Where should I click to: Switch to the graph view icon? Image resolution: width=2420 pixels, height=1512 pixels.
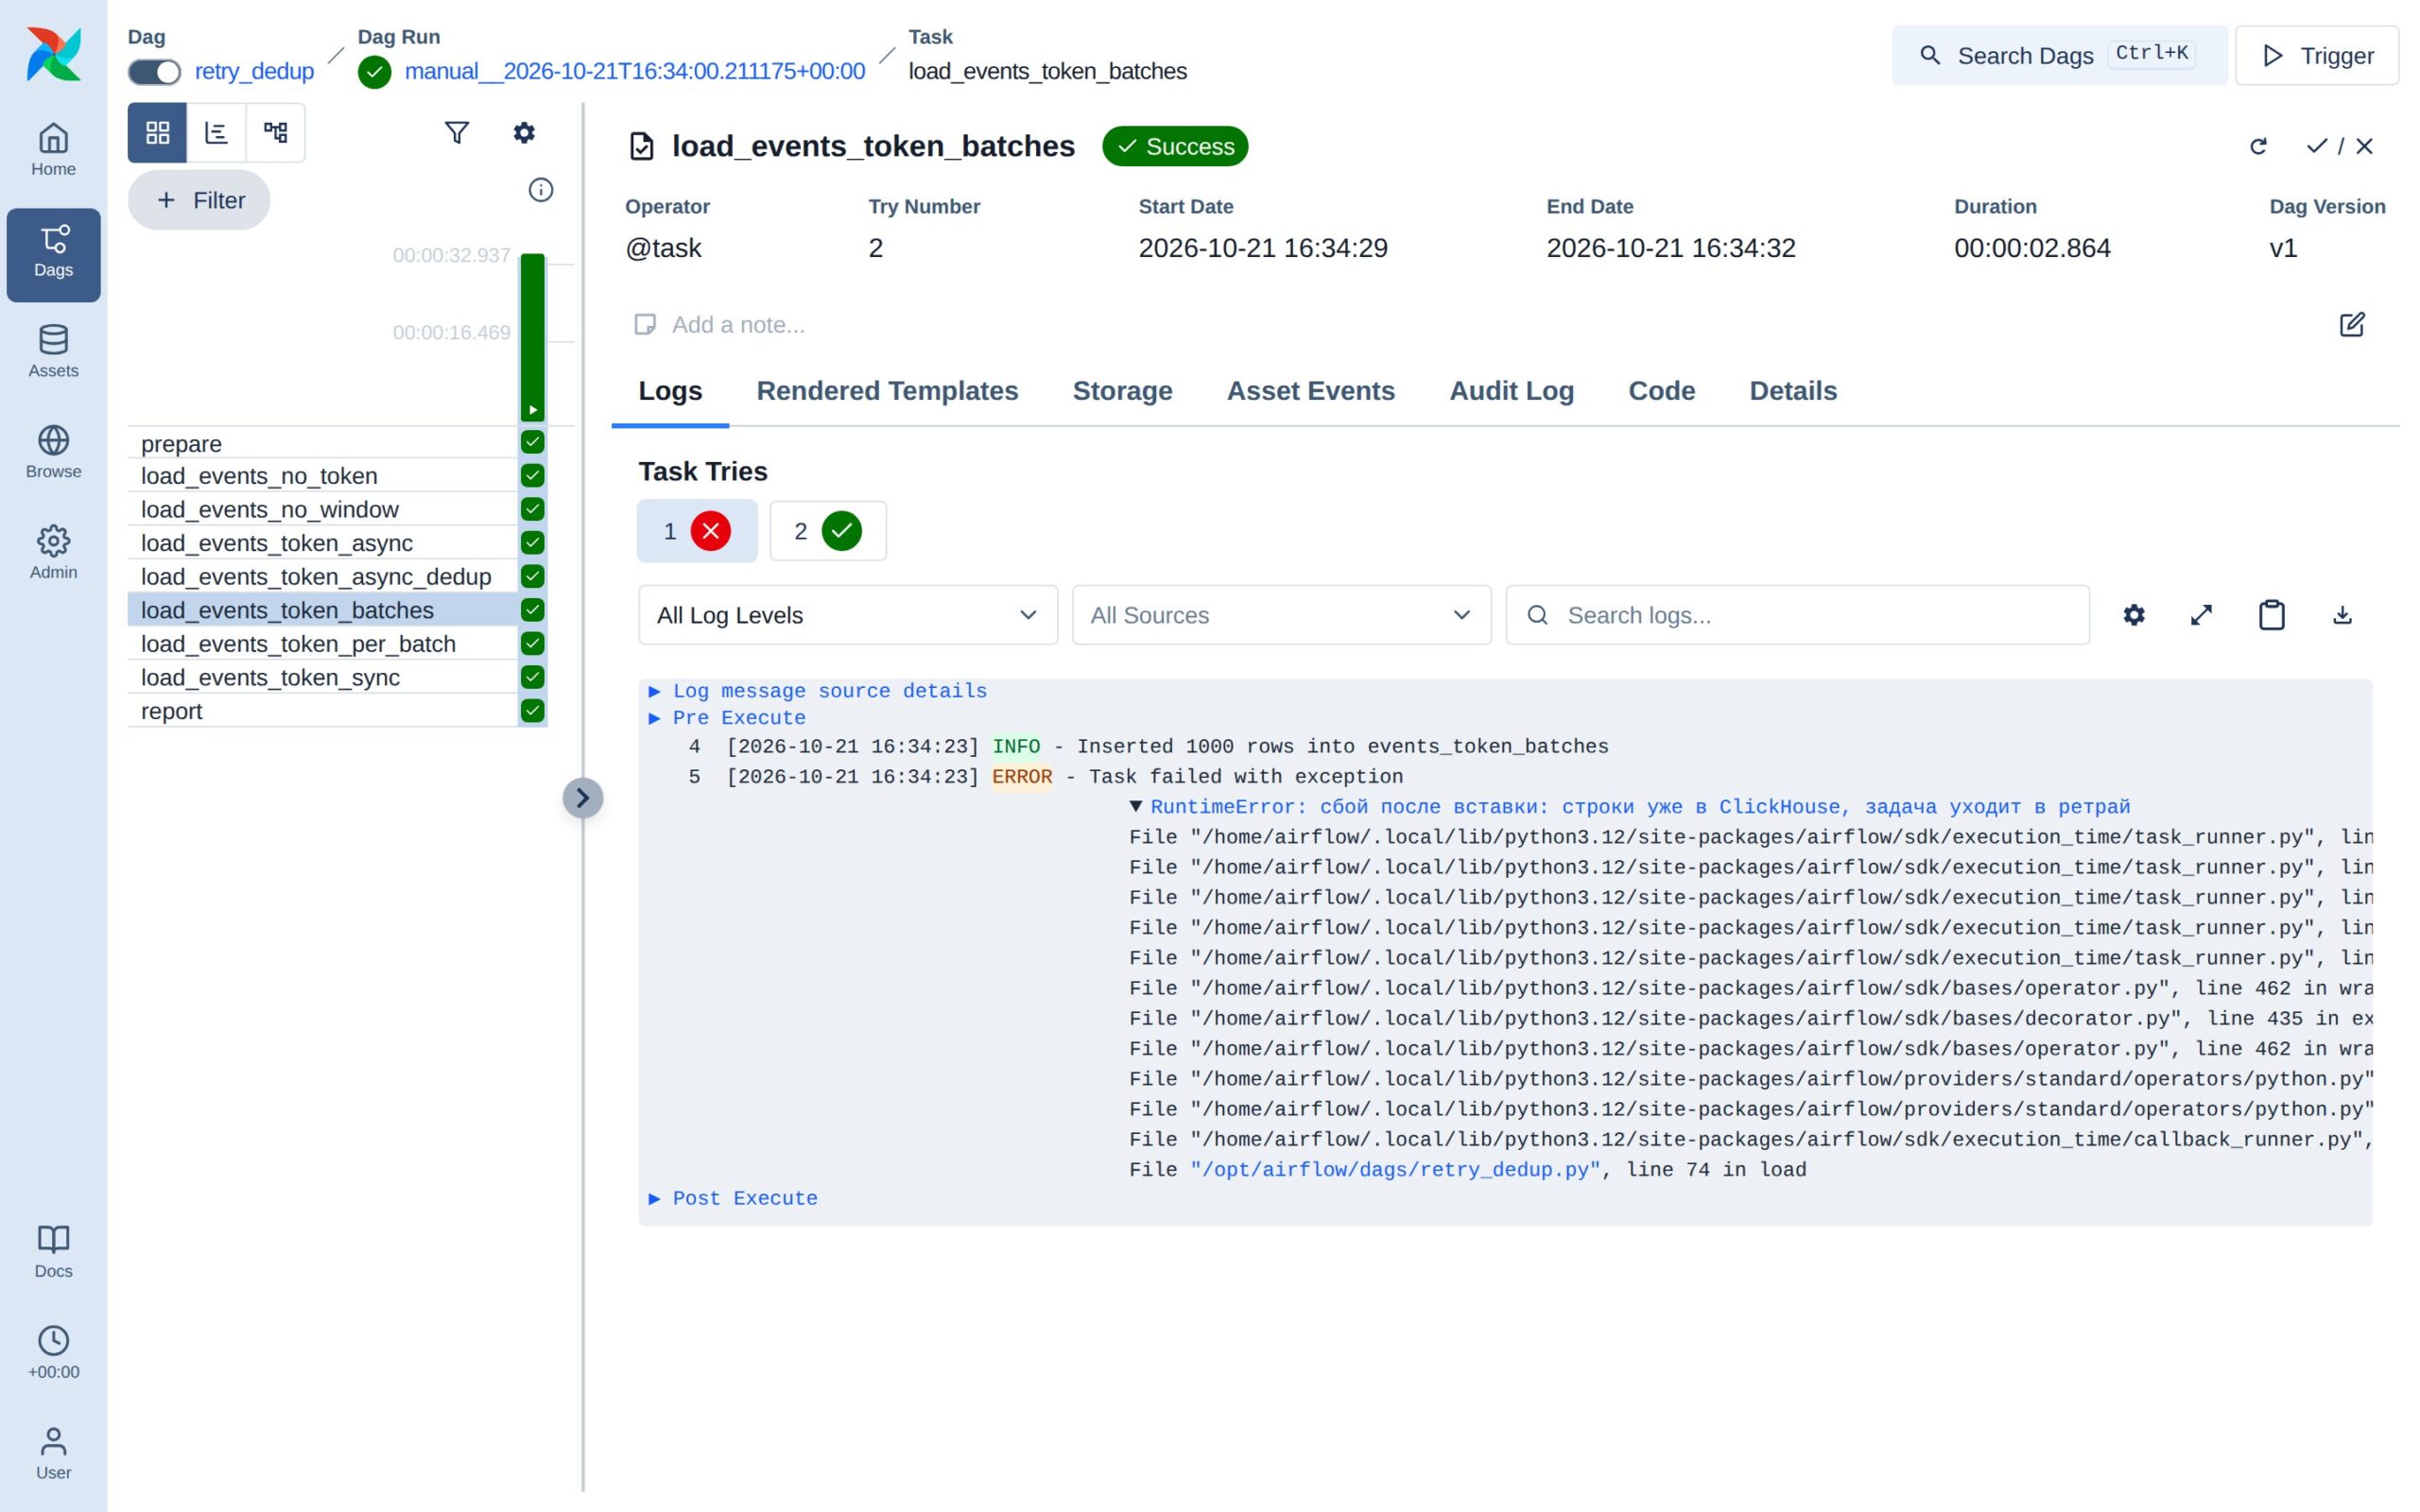tap(275, 133)
